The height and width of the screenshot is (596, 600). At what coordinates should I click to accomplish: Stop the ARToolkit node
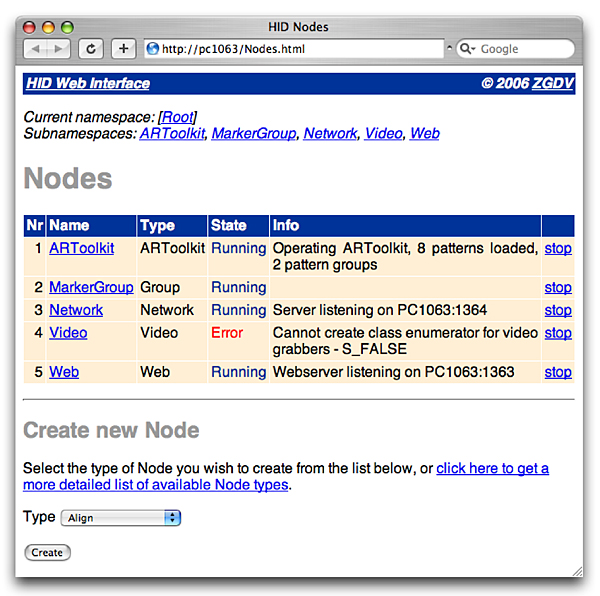(x=558, y=249)
